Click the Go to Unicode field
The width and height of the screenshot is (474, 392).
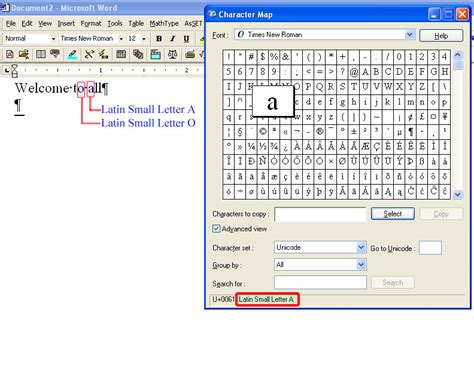430,248
